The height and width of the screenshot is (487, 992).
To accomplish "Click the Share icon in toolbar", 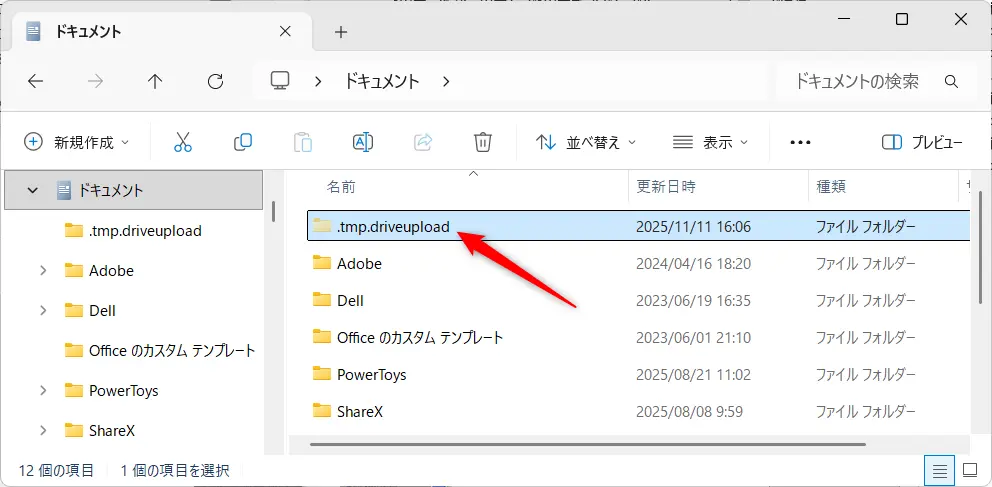I will (x=423, y=142).
